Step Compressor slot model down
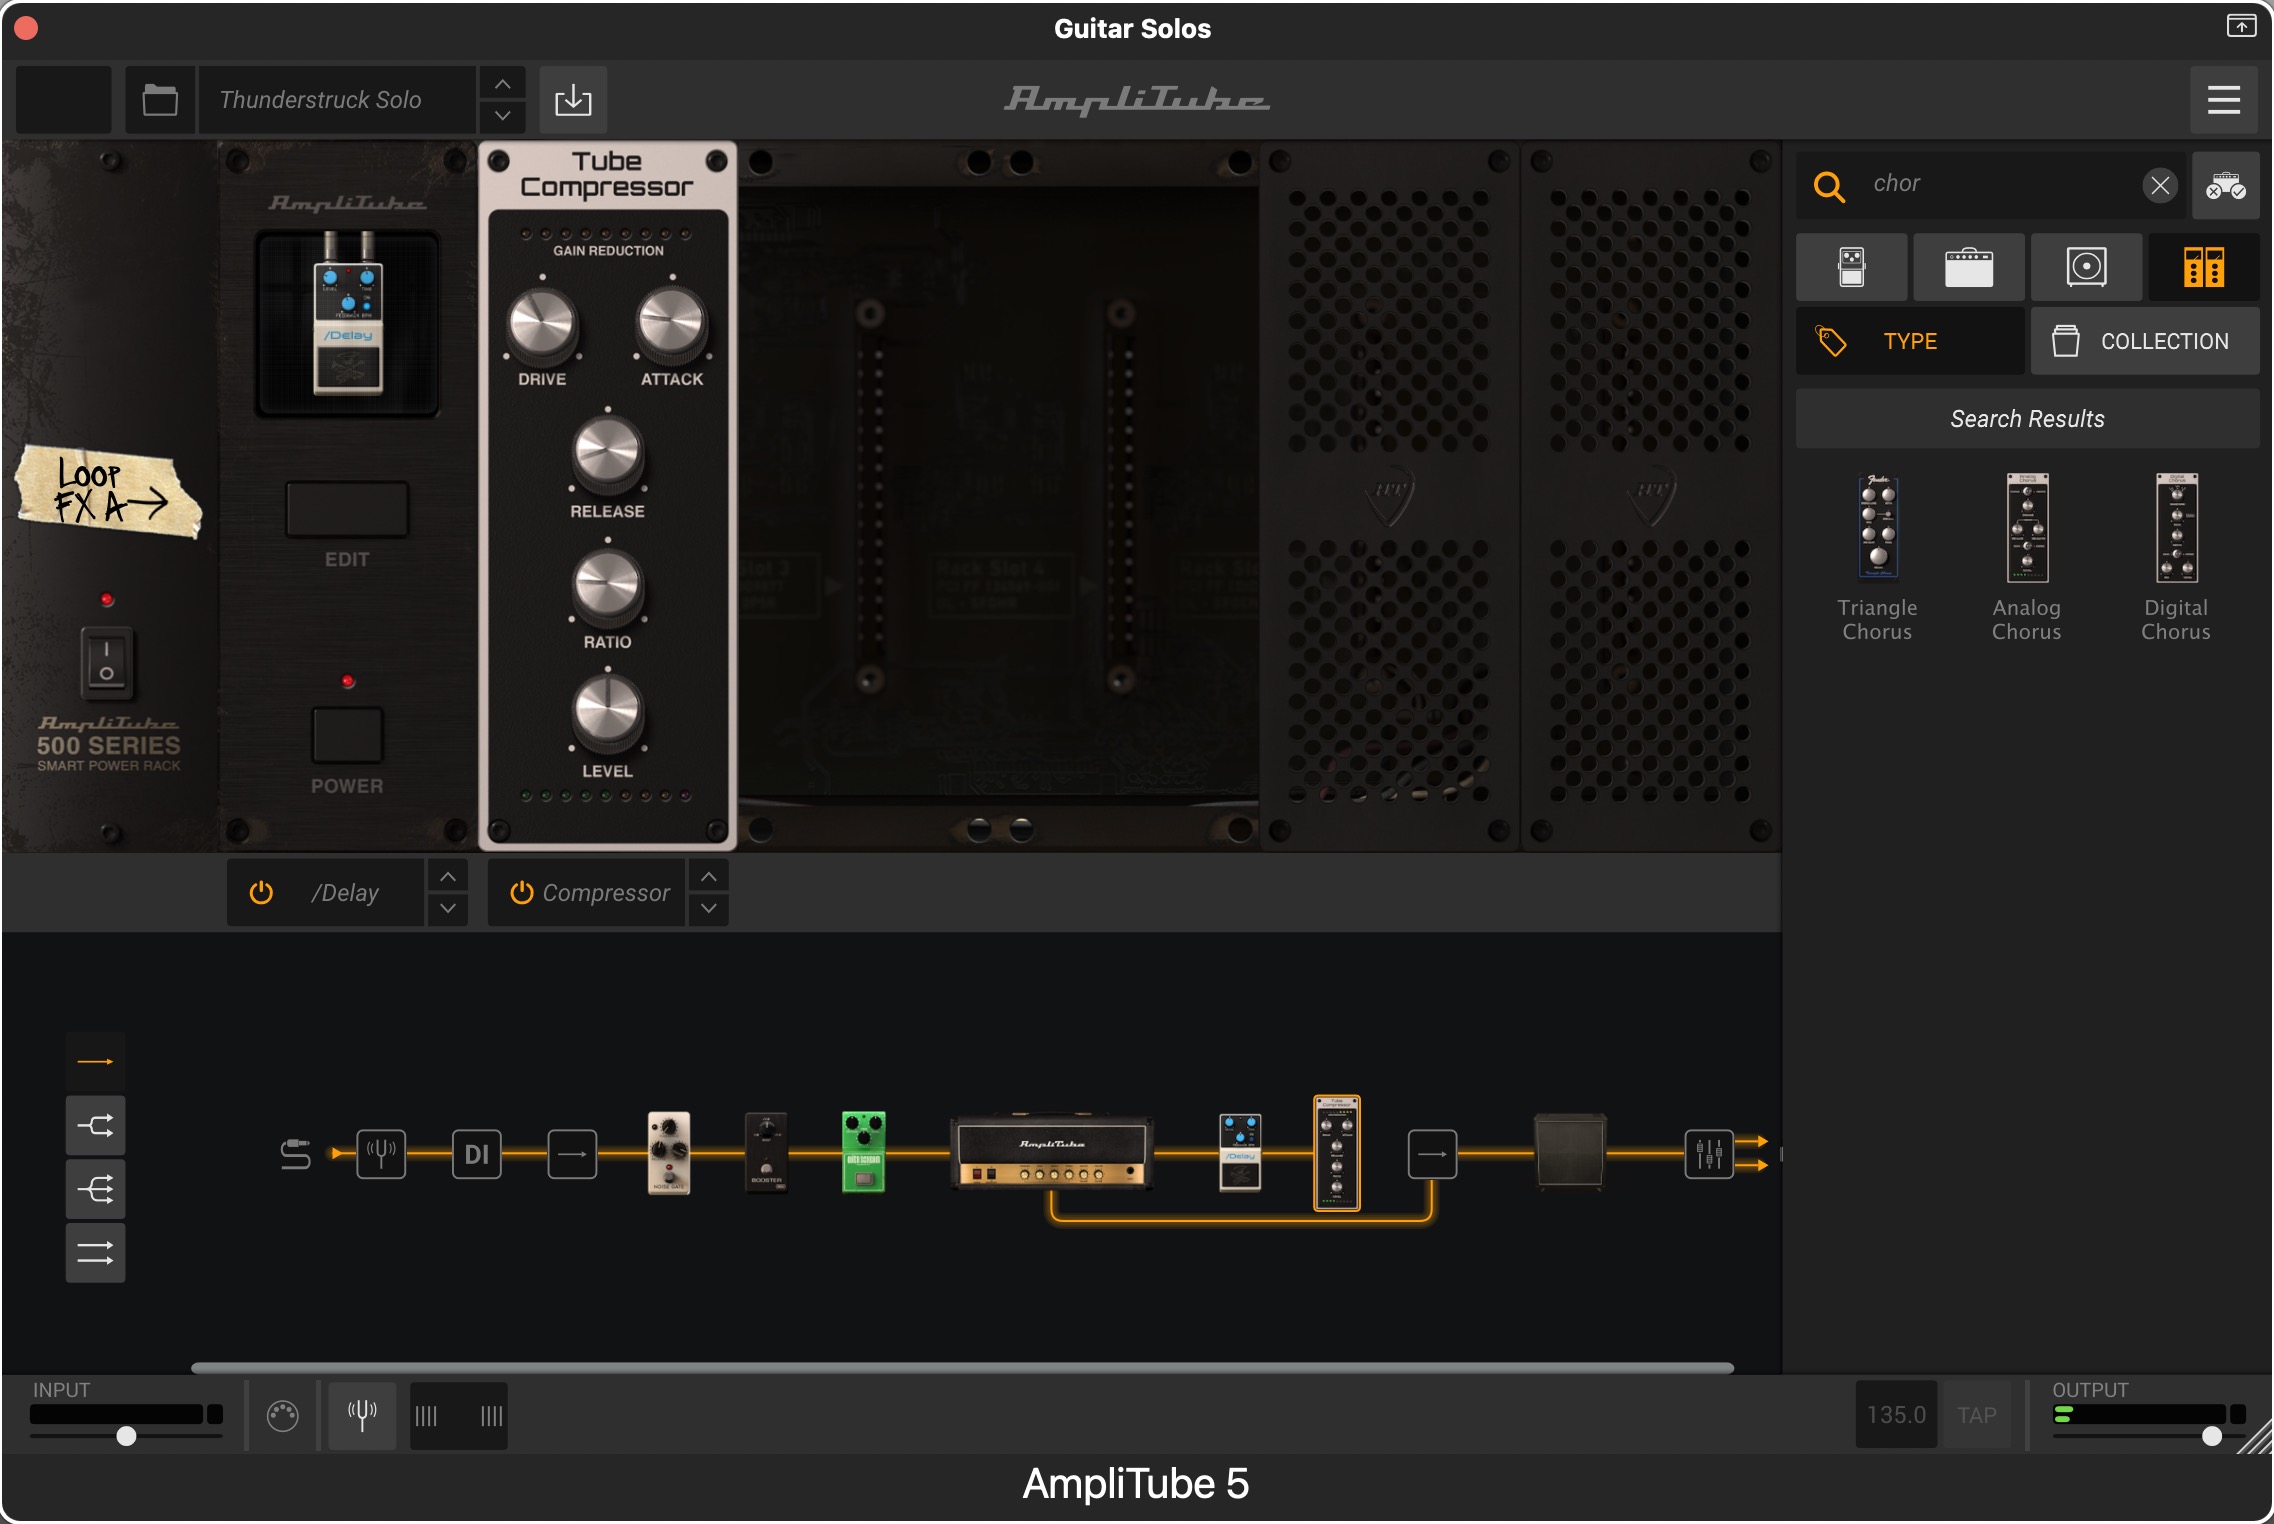Screen dimensions: 2274x1524 [x=709, y=908]
